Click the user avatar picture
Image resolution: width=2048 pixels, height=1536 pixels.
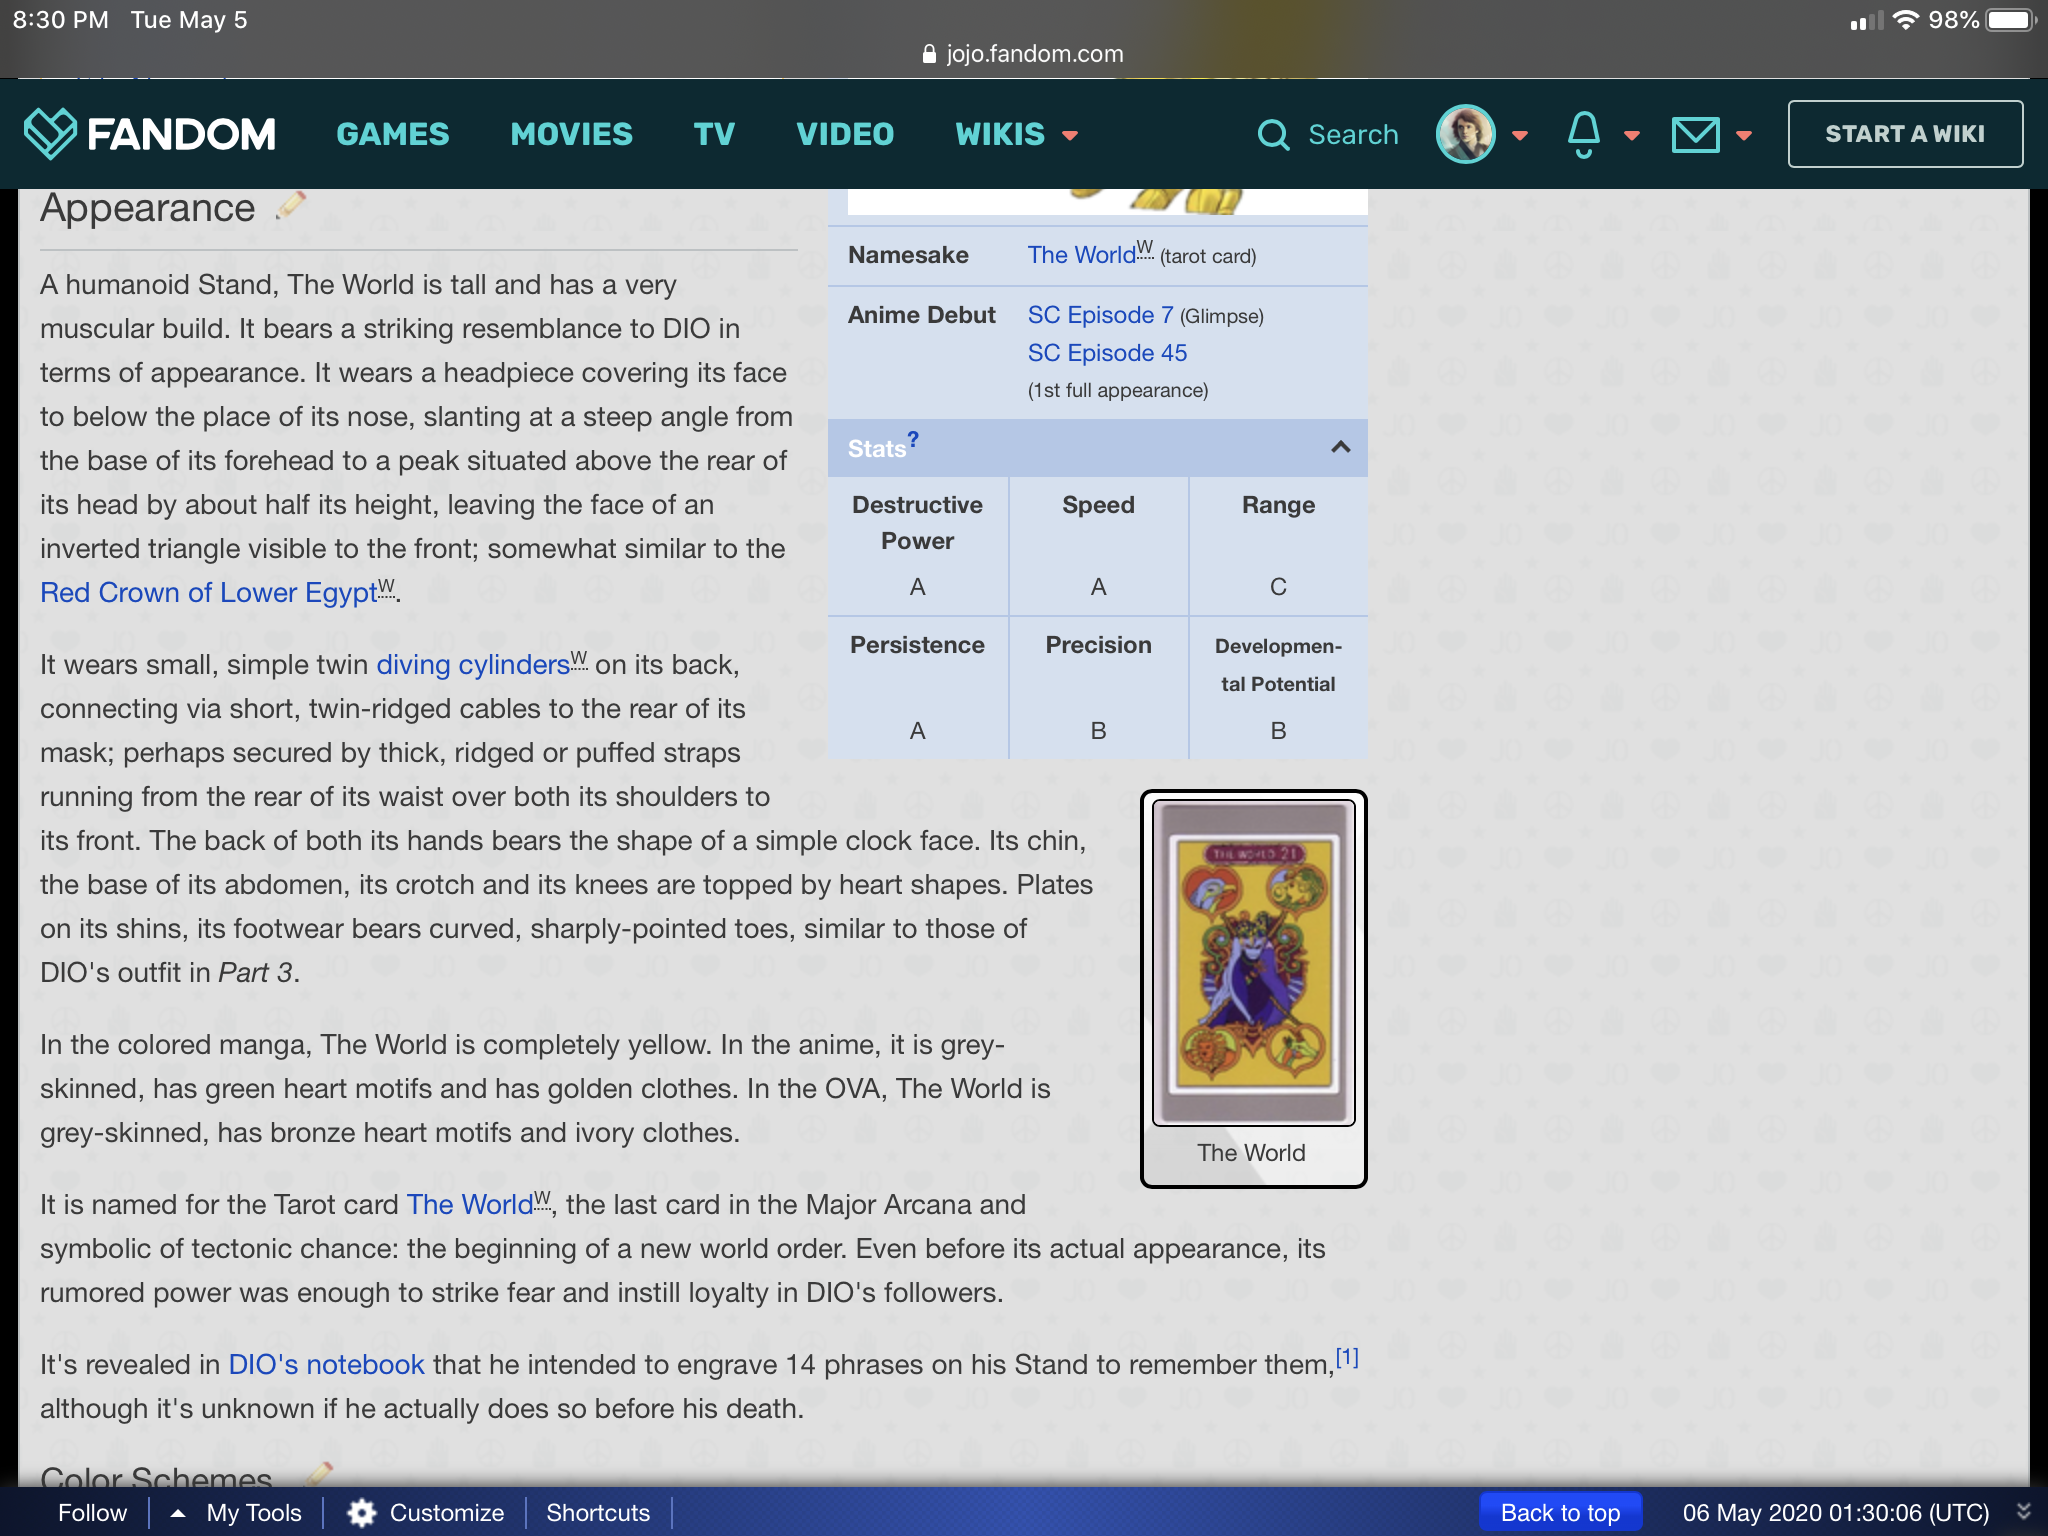(x=1465, y=134)
